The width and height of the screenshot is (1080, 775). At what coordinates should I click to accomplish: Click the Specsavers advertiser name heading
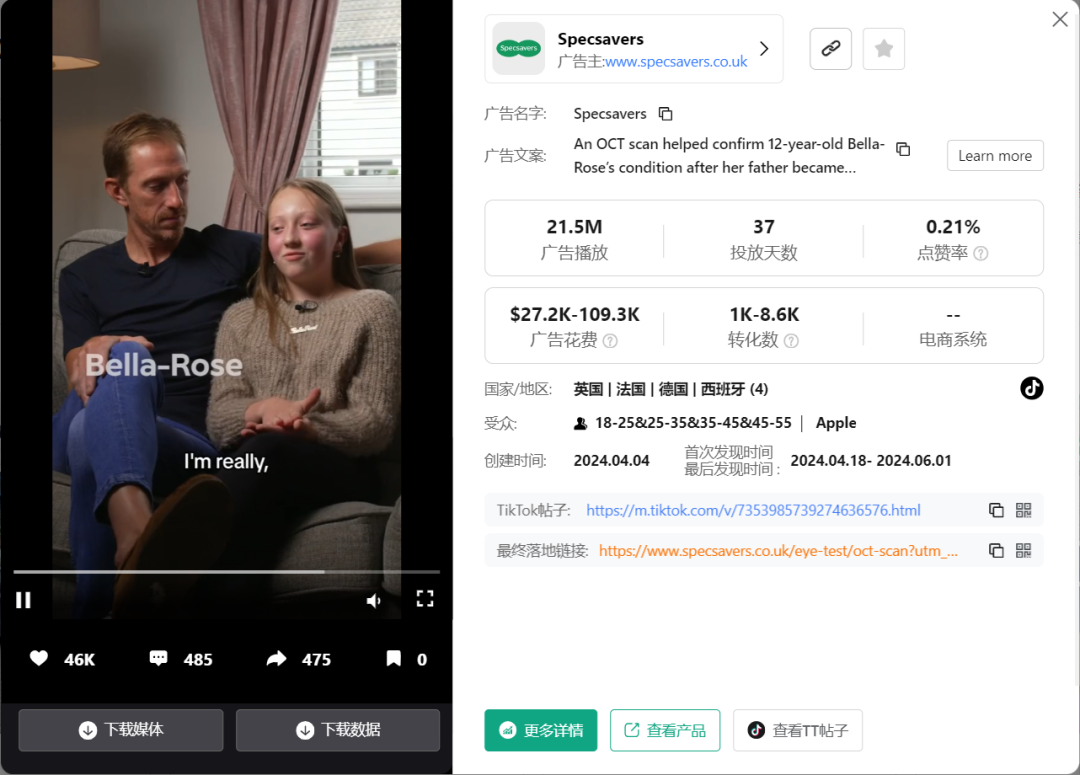pos(601,39)
